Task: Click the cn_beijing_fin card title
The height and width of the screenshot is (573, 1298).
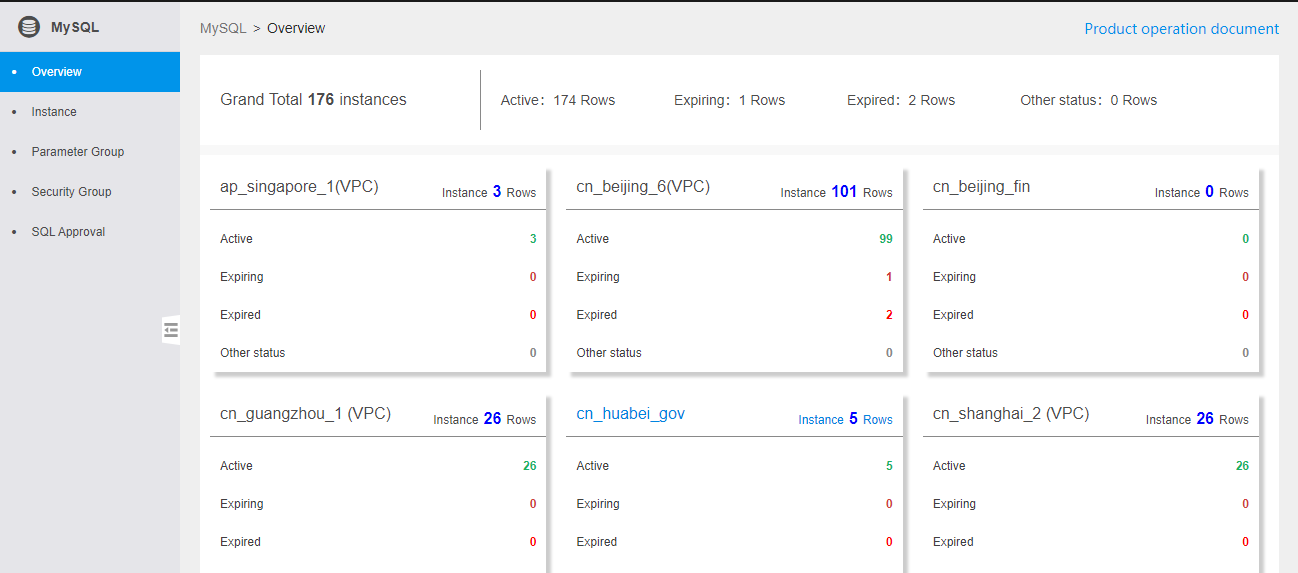Action: click(981, 186)
